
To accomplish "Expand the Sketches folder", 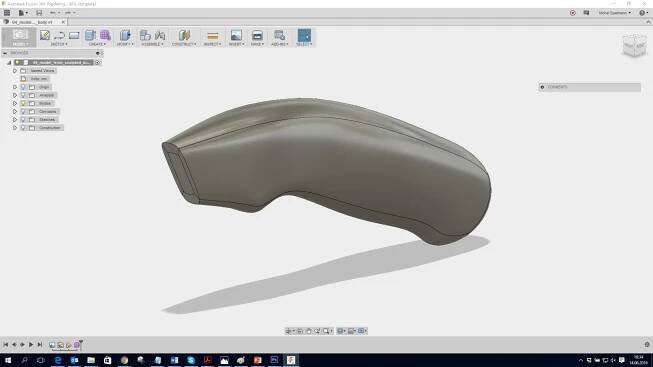I will point(15,120).
